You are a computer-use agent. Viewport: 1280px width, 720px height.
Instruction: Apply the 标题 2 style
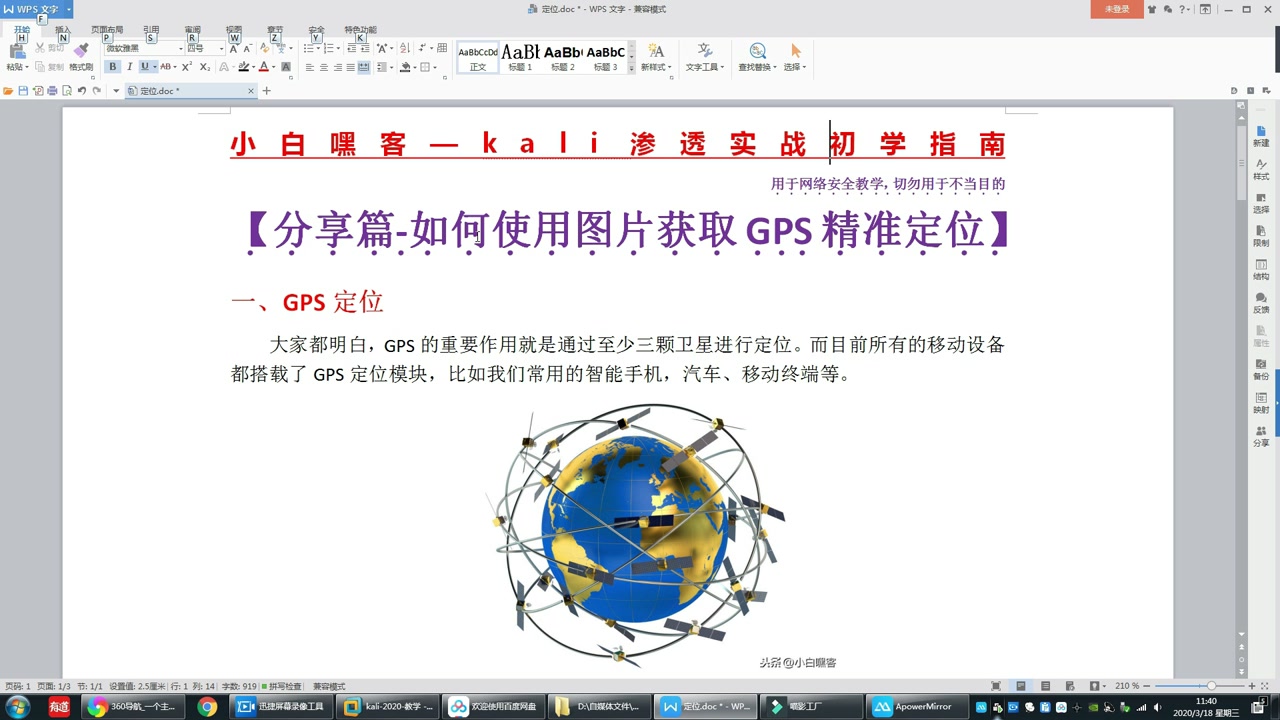click(563, 58)
